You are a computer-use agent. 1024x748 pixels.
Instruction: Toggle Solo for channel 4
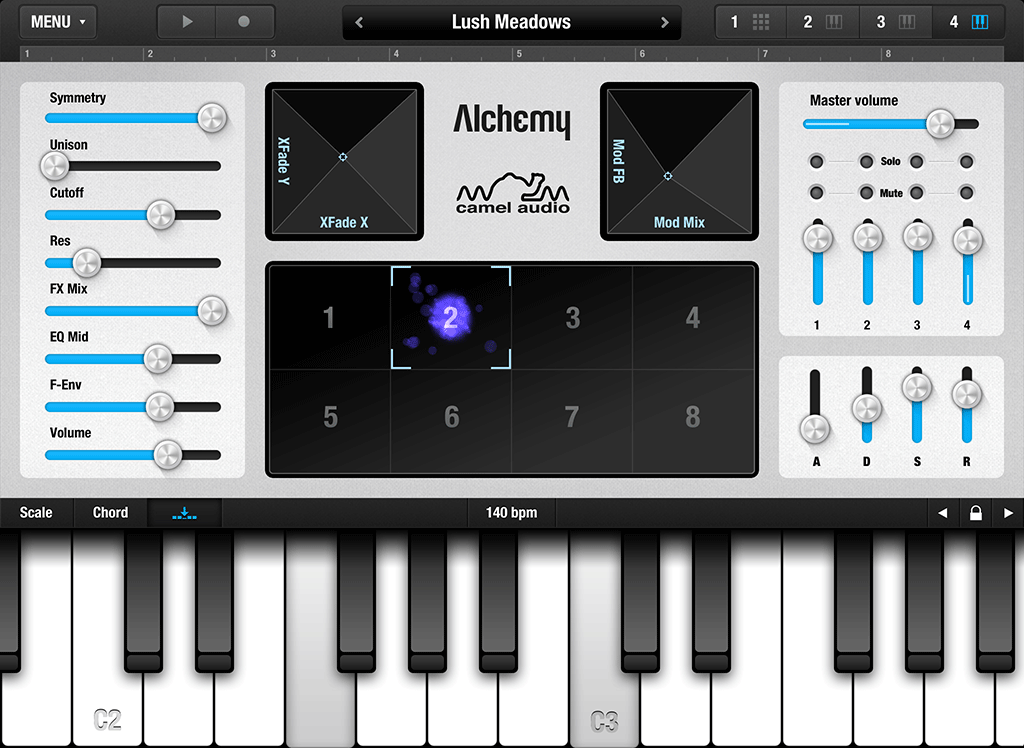[x=967, y=161]
